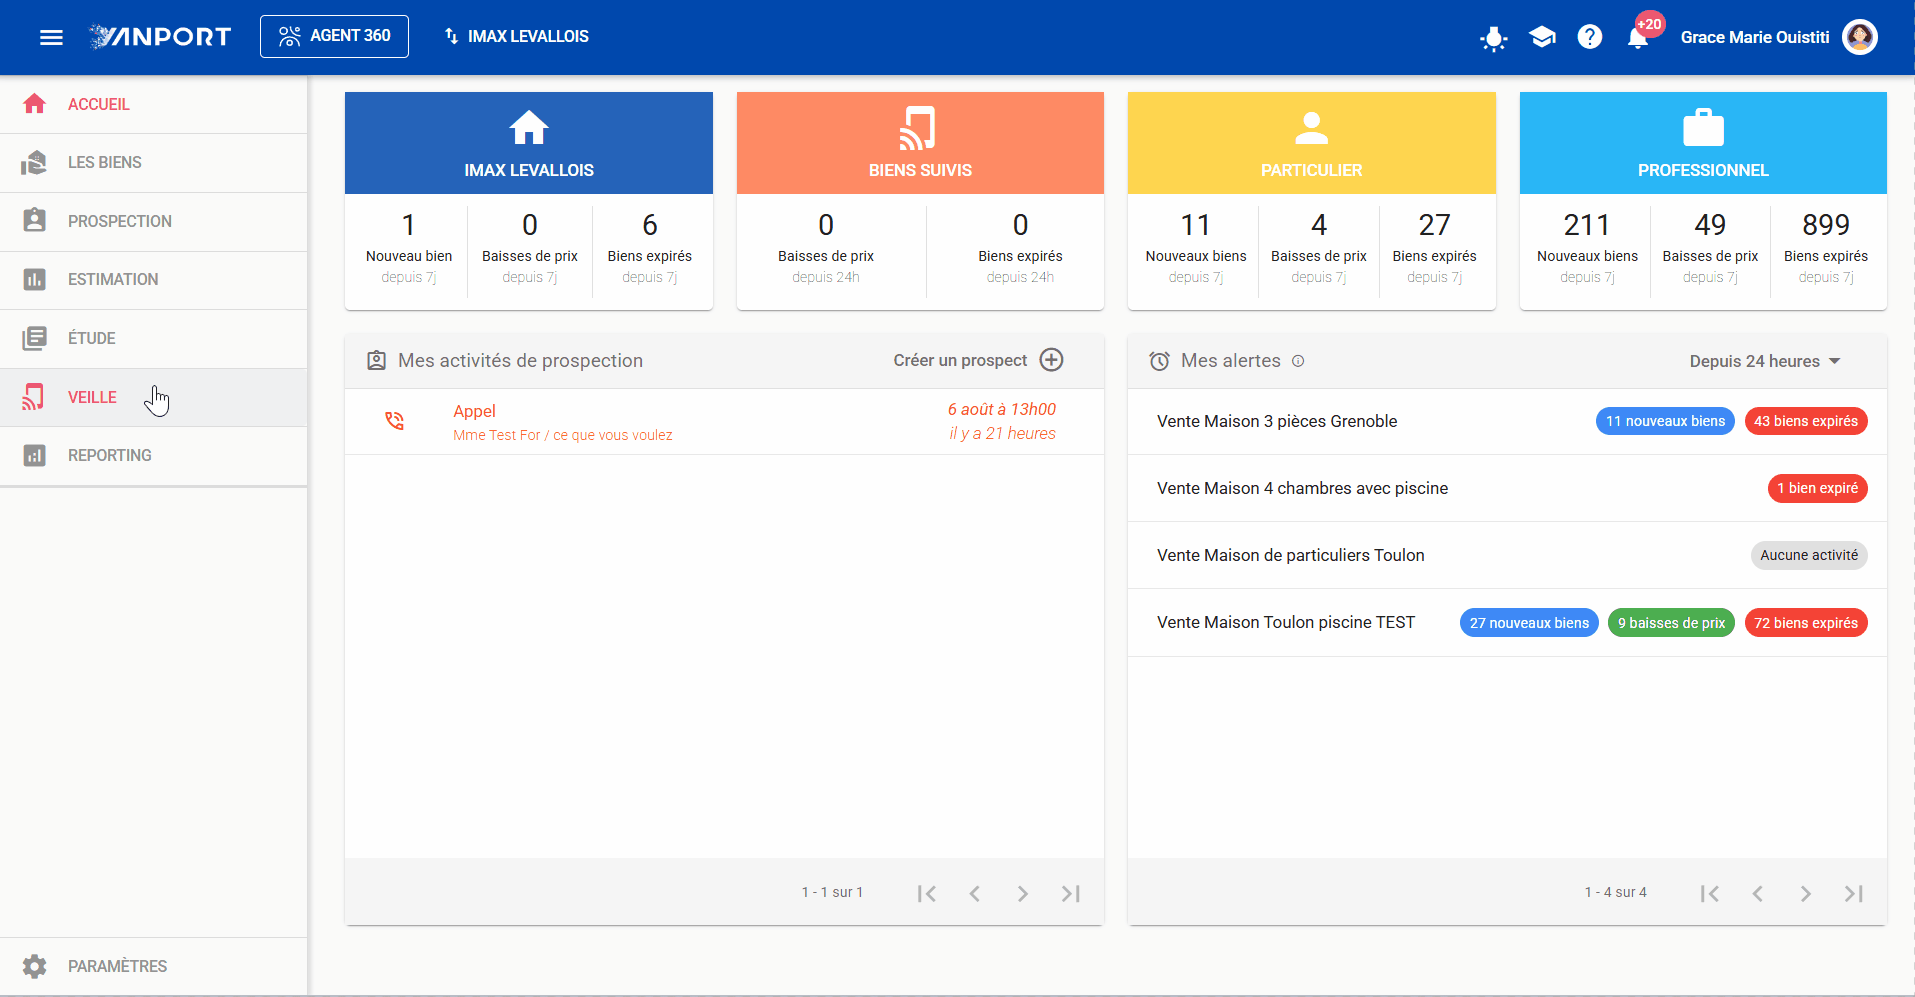Open IMAX Levallois 6 Biens expirés stat
The image size is (1915, 997).
click(650, 248)
